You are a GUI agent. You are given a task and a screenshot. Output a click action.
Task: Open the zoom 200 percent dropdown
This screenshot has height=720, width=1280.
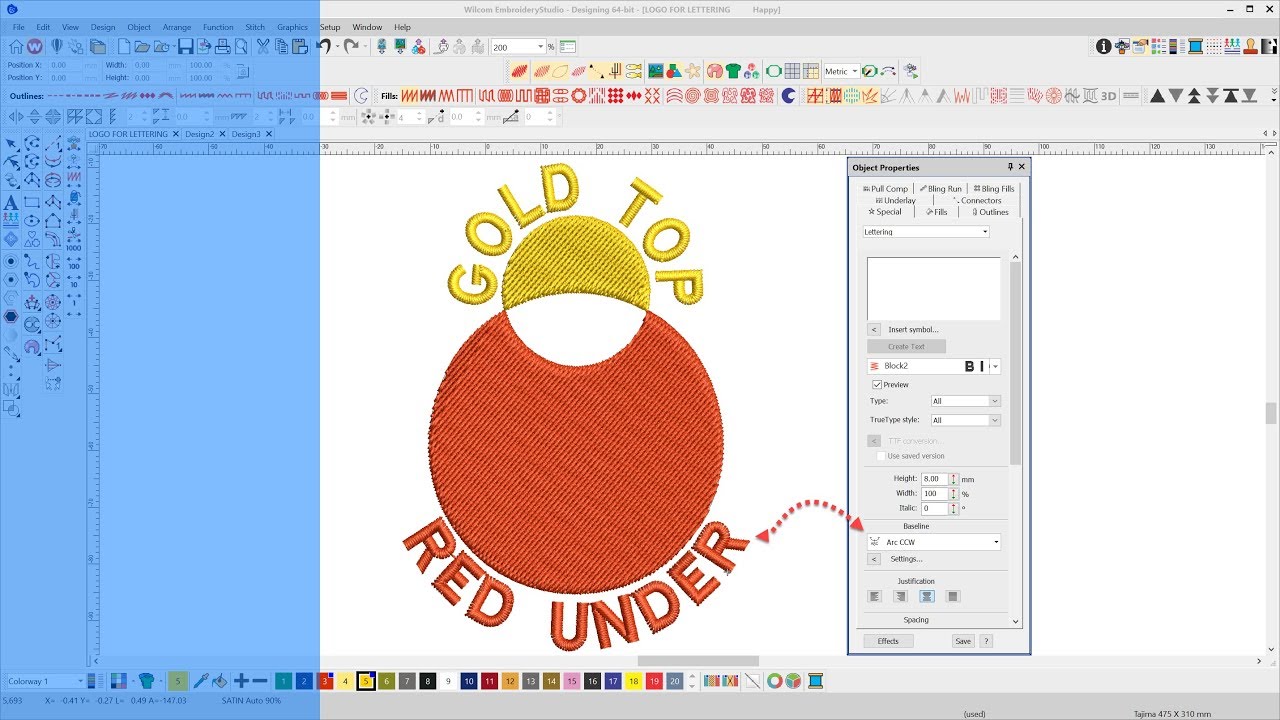[541, 47]
